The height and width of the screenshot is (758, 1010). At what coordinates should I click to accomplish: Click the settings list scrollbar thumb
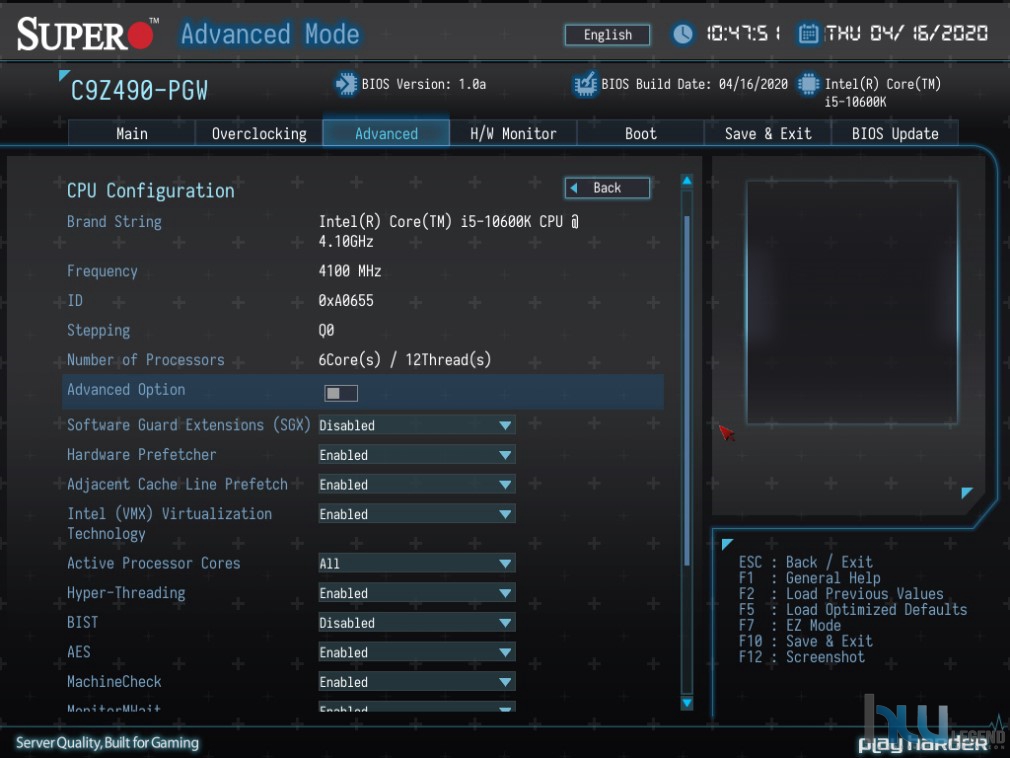coord(687,390)
